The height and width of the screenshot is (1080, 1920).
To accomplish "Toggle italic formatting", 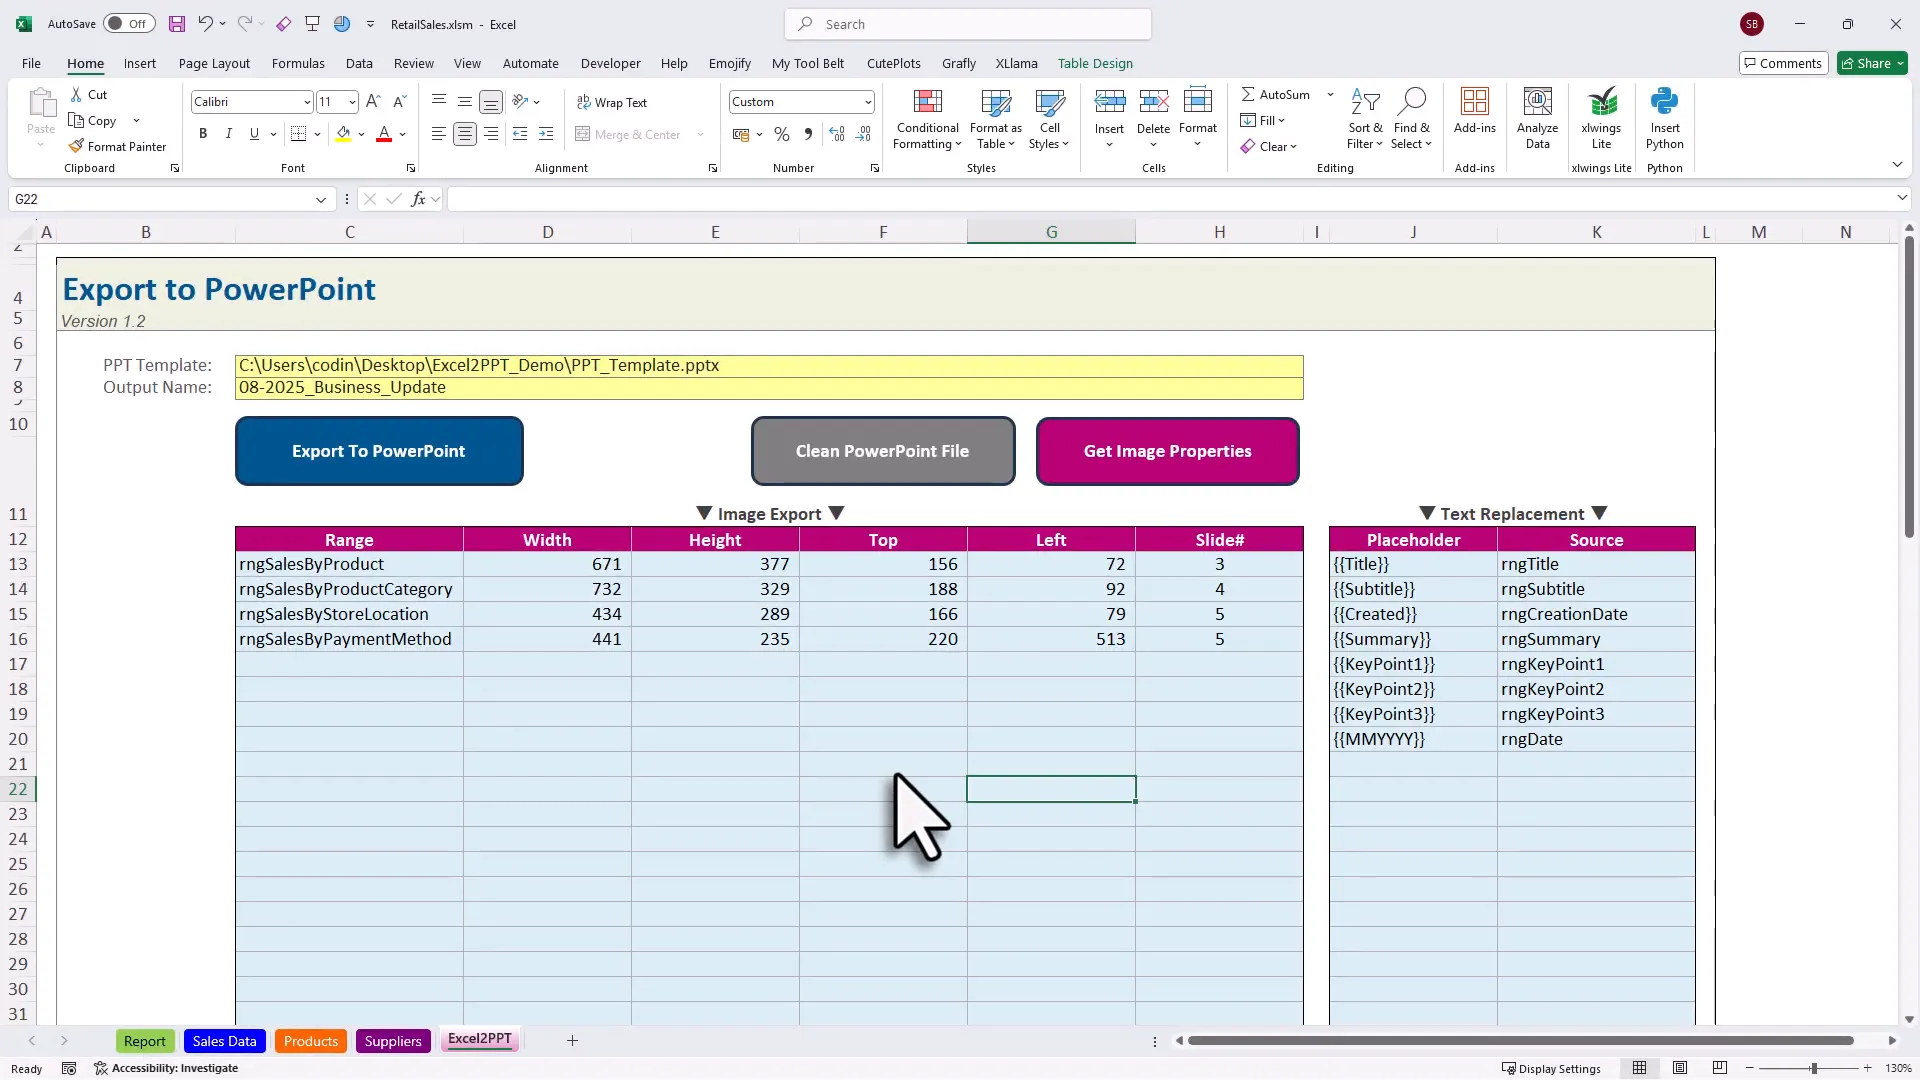I will [x=228, y=133].
